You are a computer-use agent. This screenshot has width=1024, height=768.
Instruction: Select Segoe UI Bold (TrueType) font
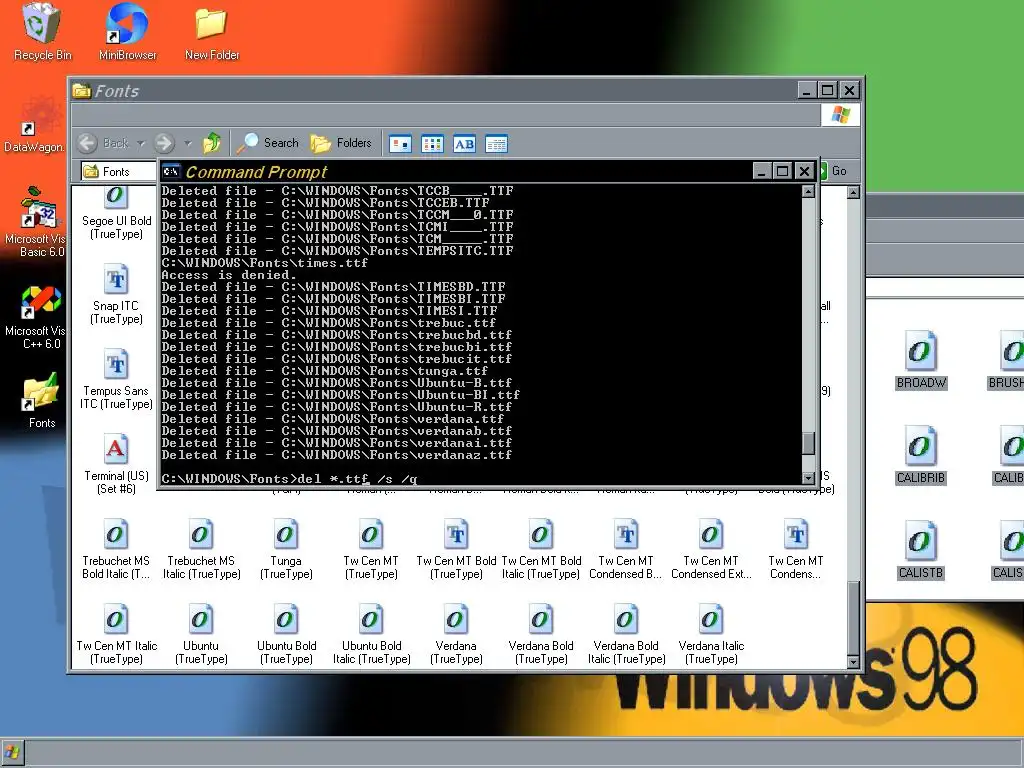(x=116, y=214)
